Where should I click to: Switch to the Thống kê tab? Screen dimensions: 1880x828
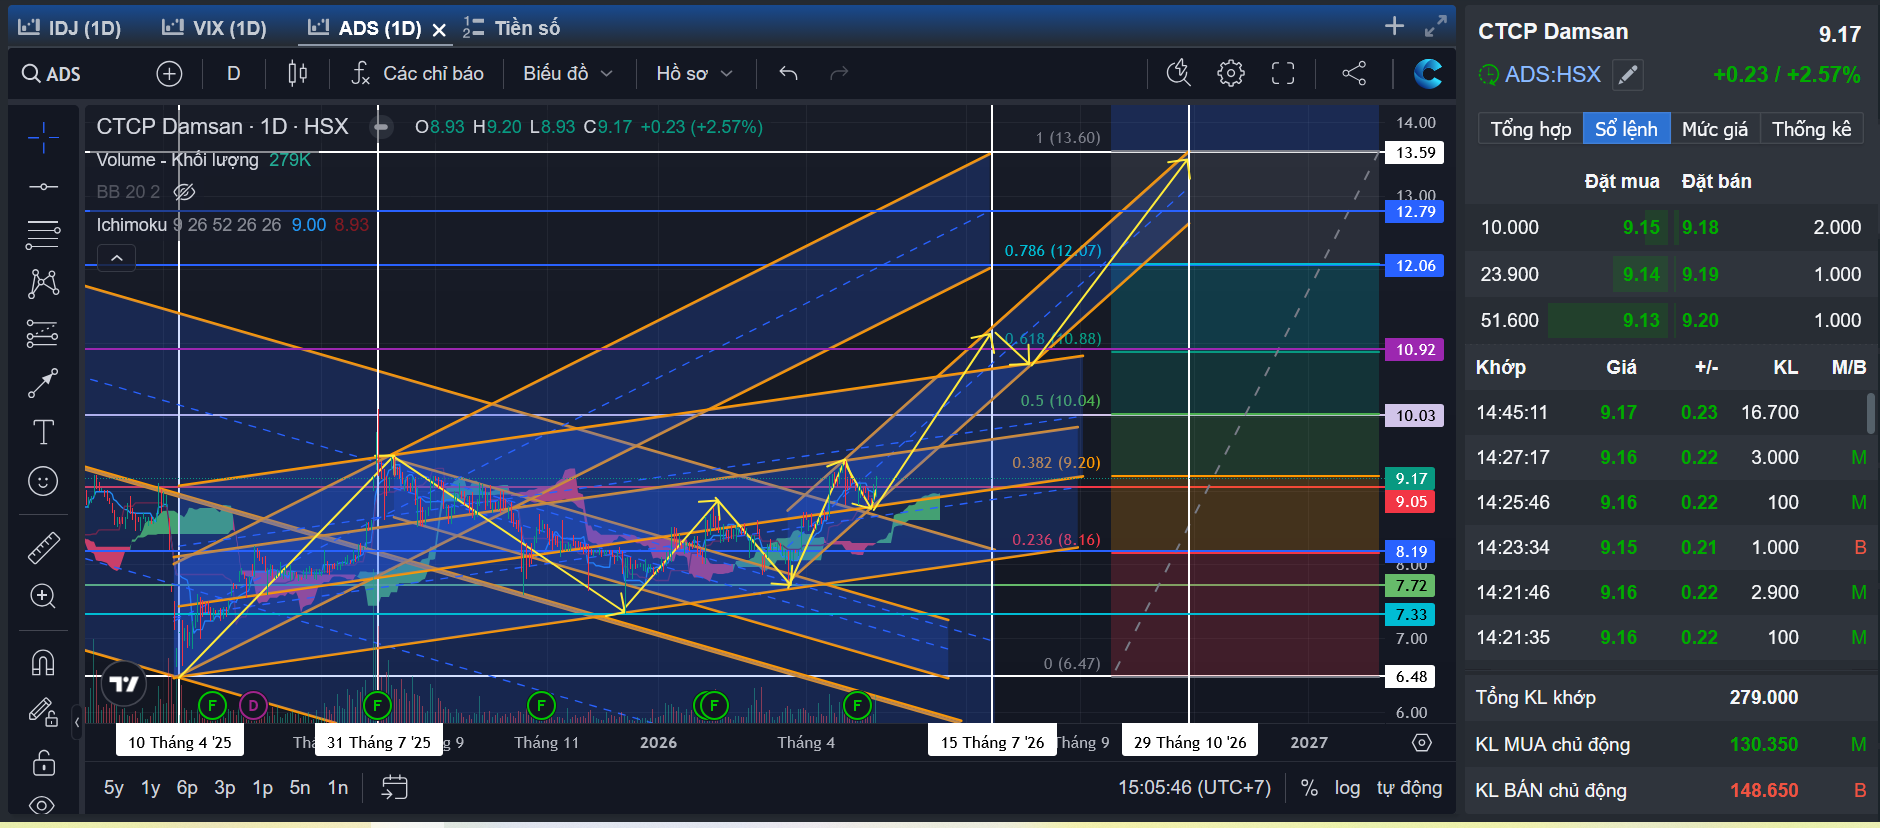[1811, 129]
